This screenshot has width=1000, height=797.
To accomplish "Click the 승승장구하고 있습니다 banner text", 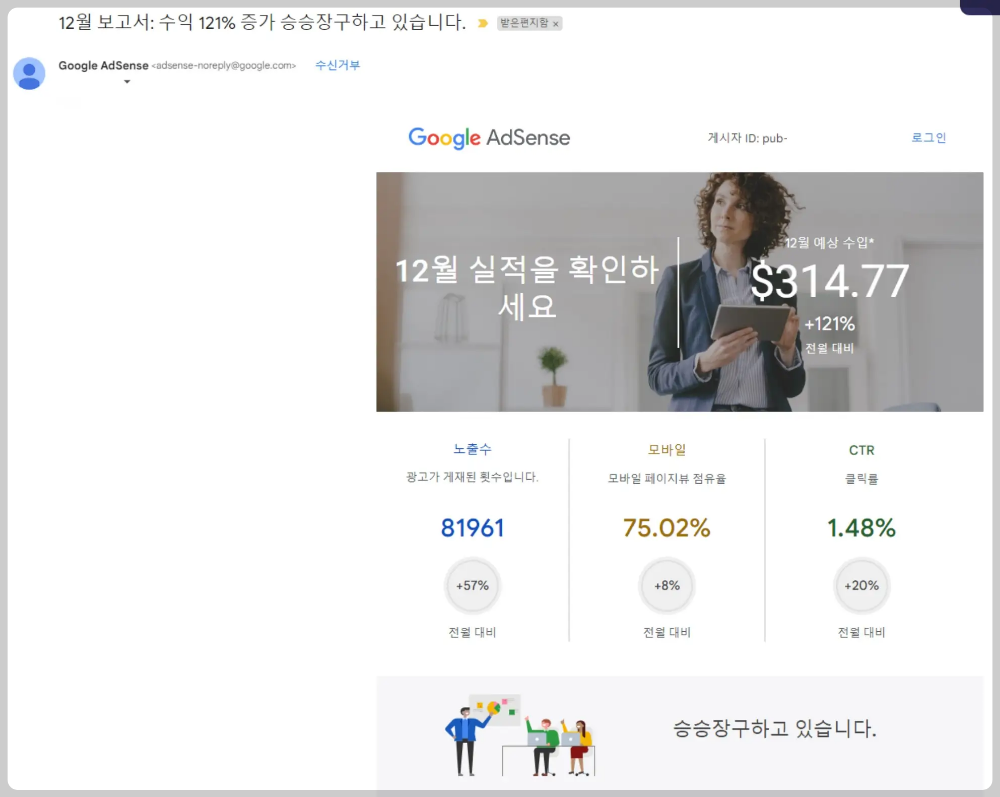I will [775, 728].
